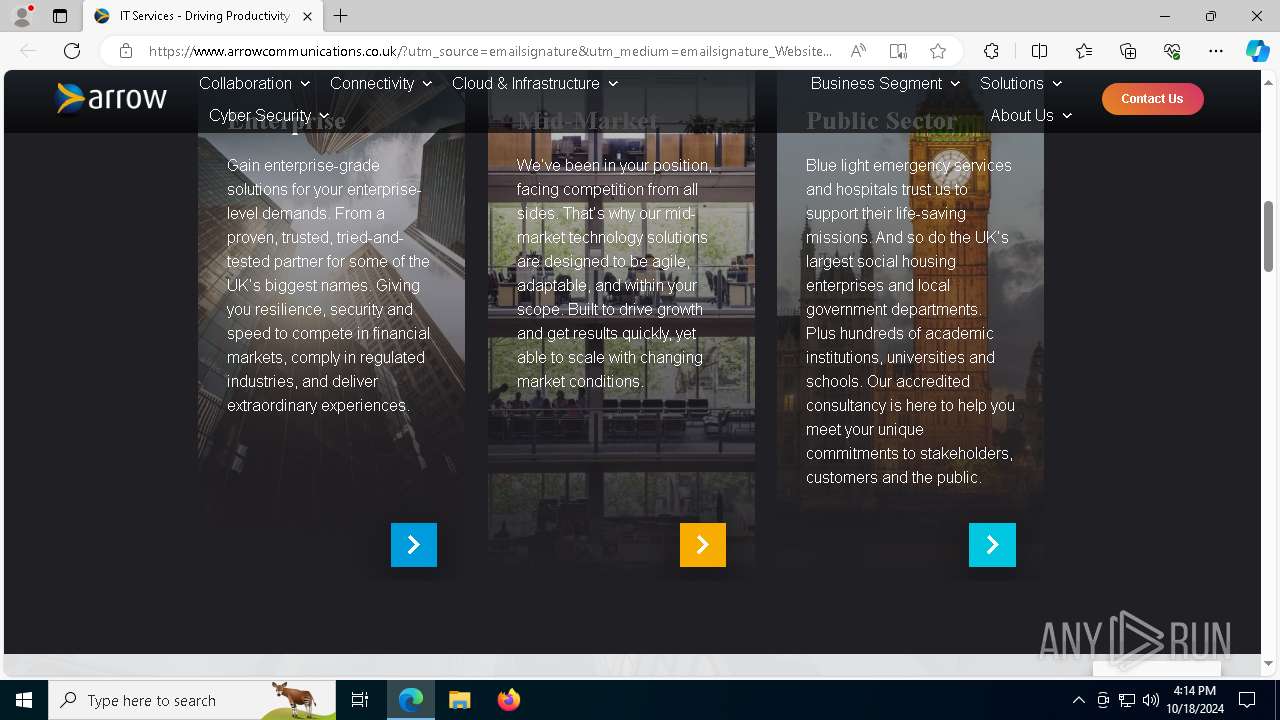Open network tray icon

pos(1127,700)
